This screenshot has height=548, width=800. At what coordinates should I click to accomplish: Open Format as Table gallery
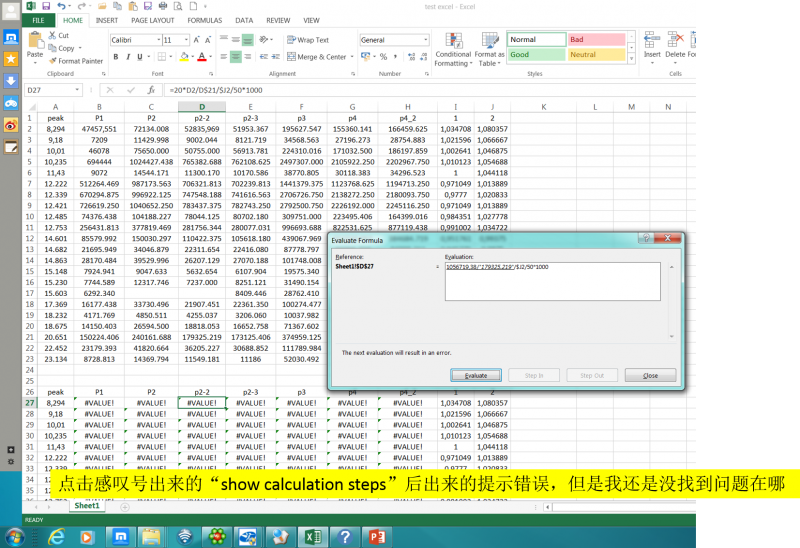point(489,49)
